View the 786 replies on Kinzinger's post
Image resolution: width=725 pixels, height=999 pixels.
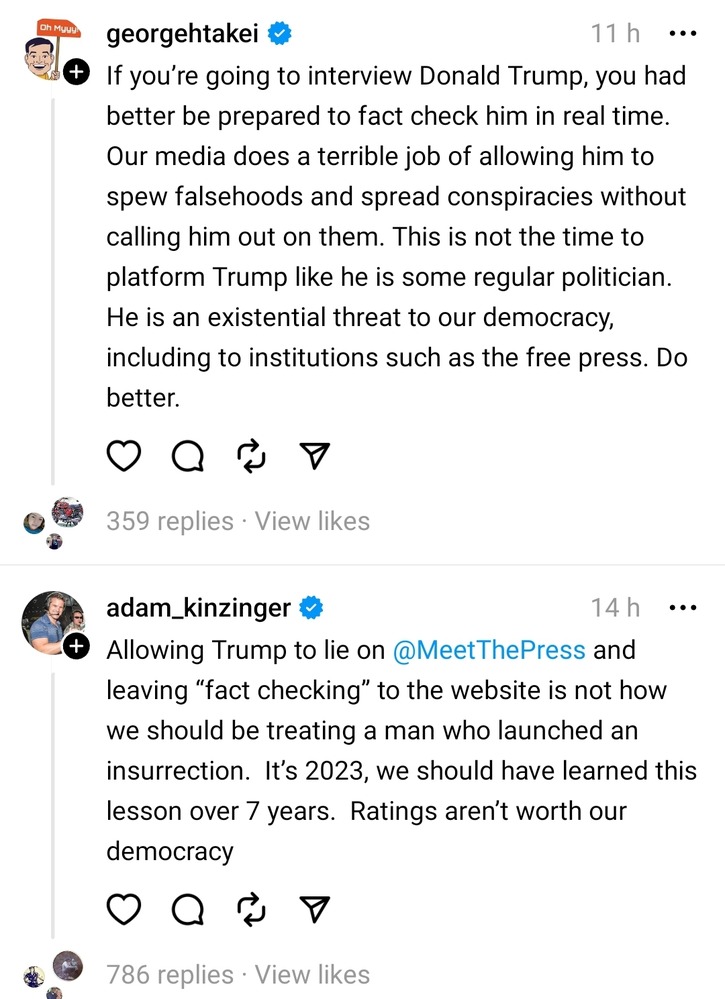(x=169, y=974)
